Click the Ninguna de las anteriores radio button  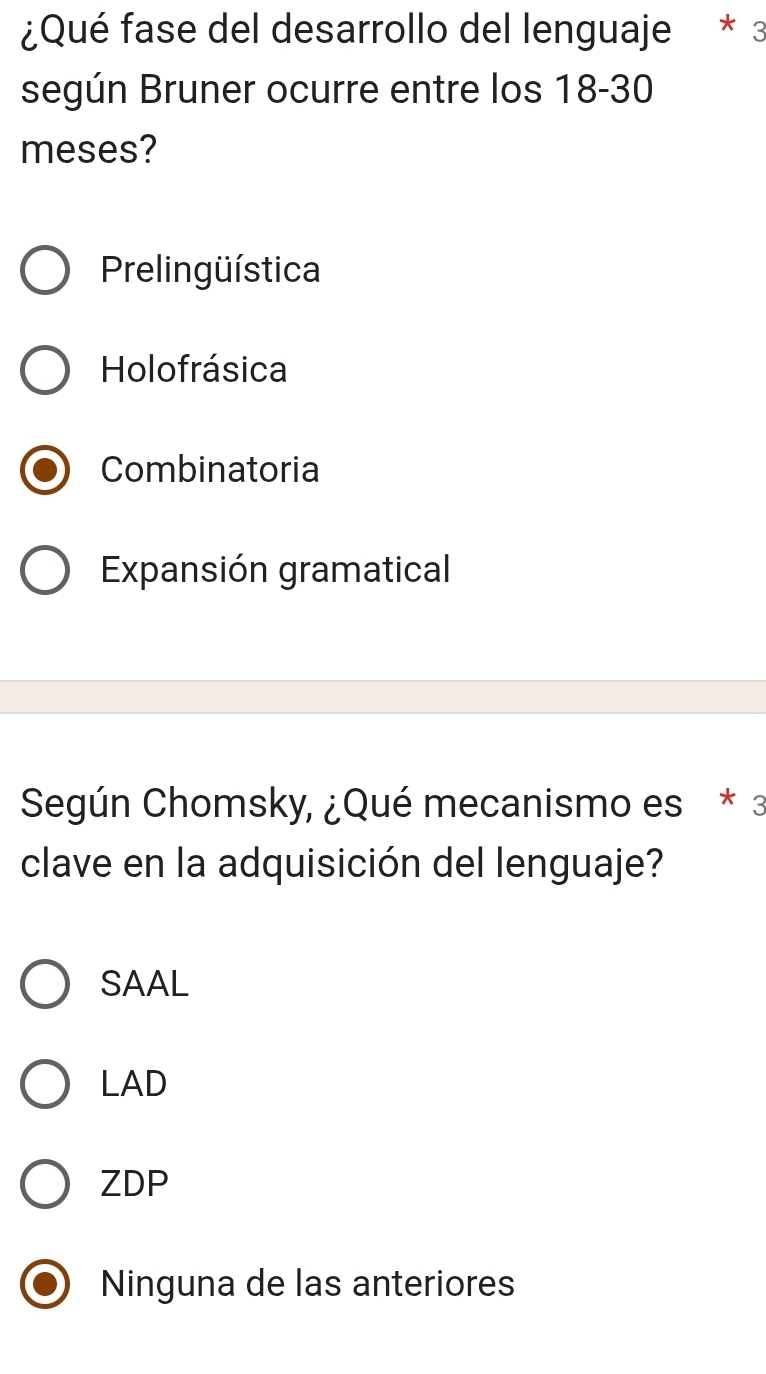click(x=46, y=1284)
